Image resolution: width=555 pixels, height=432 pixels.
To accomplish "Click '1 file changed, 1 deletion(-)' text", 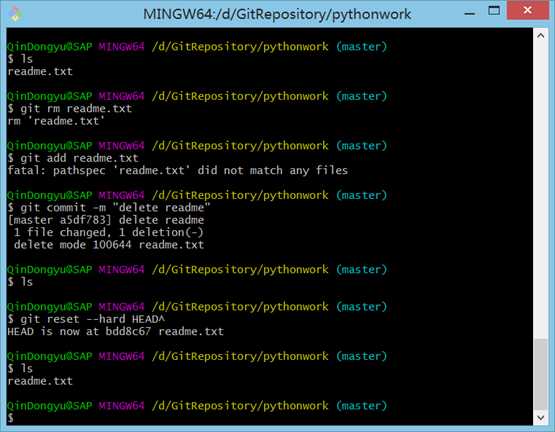I will (x=109, y=232).
